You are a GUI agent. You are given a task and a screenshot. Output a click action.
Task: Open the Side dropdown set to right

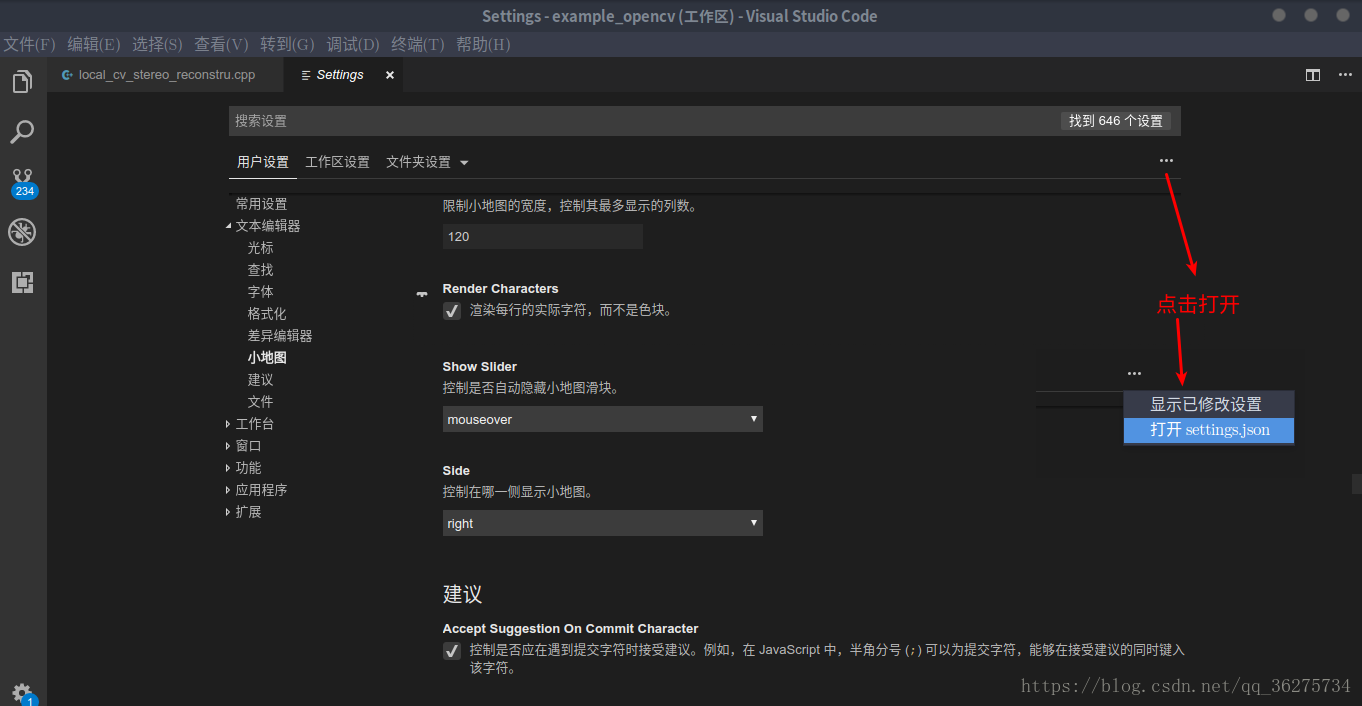tap(603, 523)
